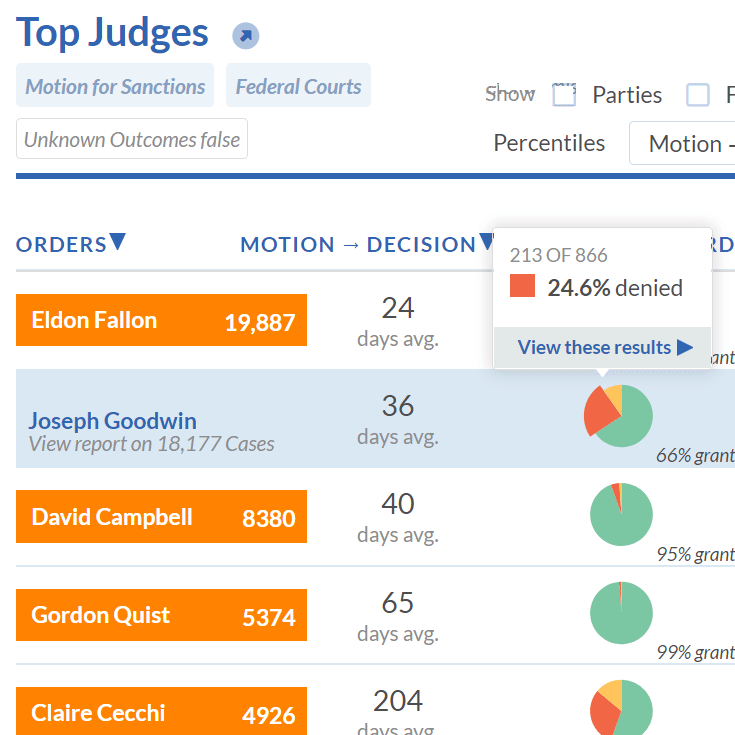This screenshot has width=735, height=735.
Task: Select the Motion for Sanctions filter tag
Action: [x=116, y=86]
